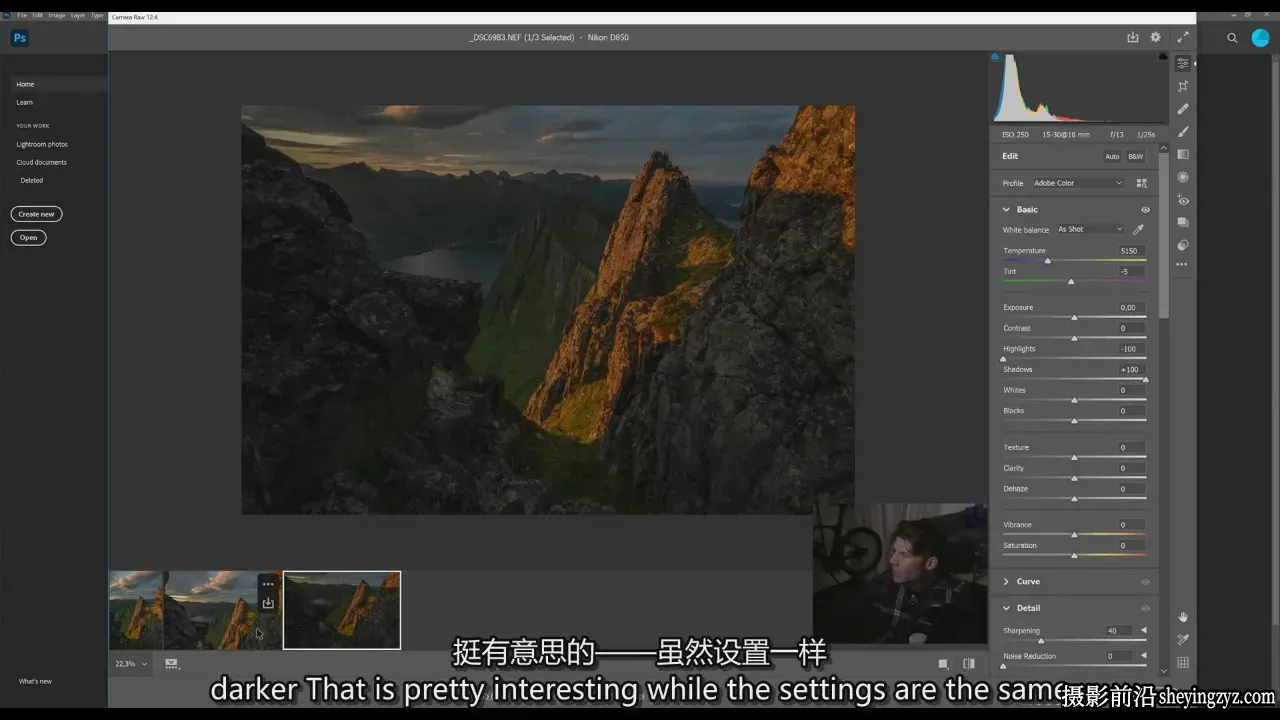Open the Presets panel icon
This screenshot has width=1280, height=720.
[x=1183, y=245]
